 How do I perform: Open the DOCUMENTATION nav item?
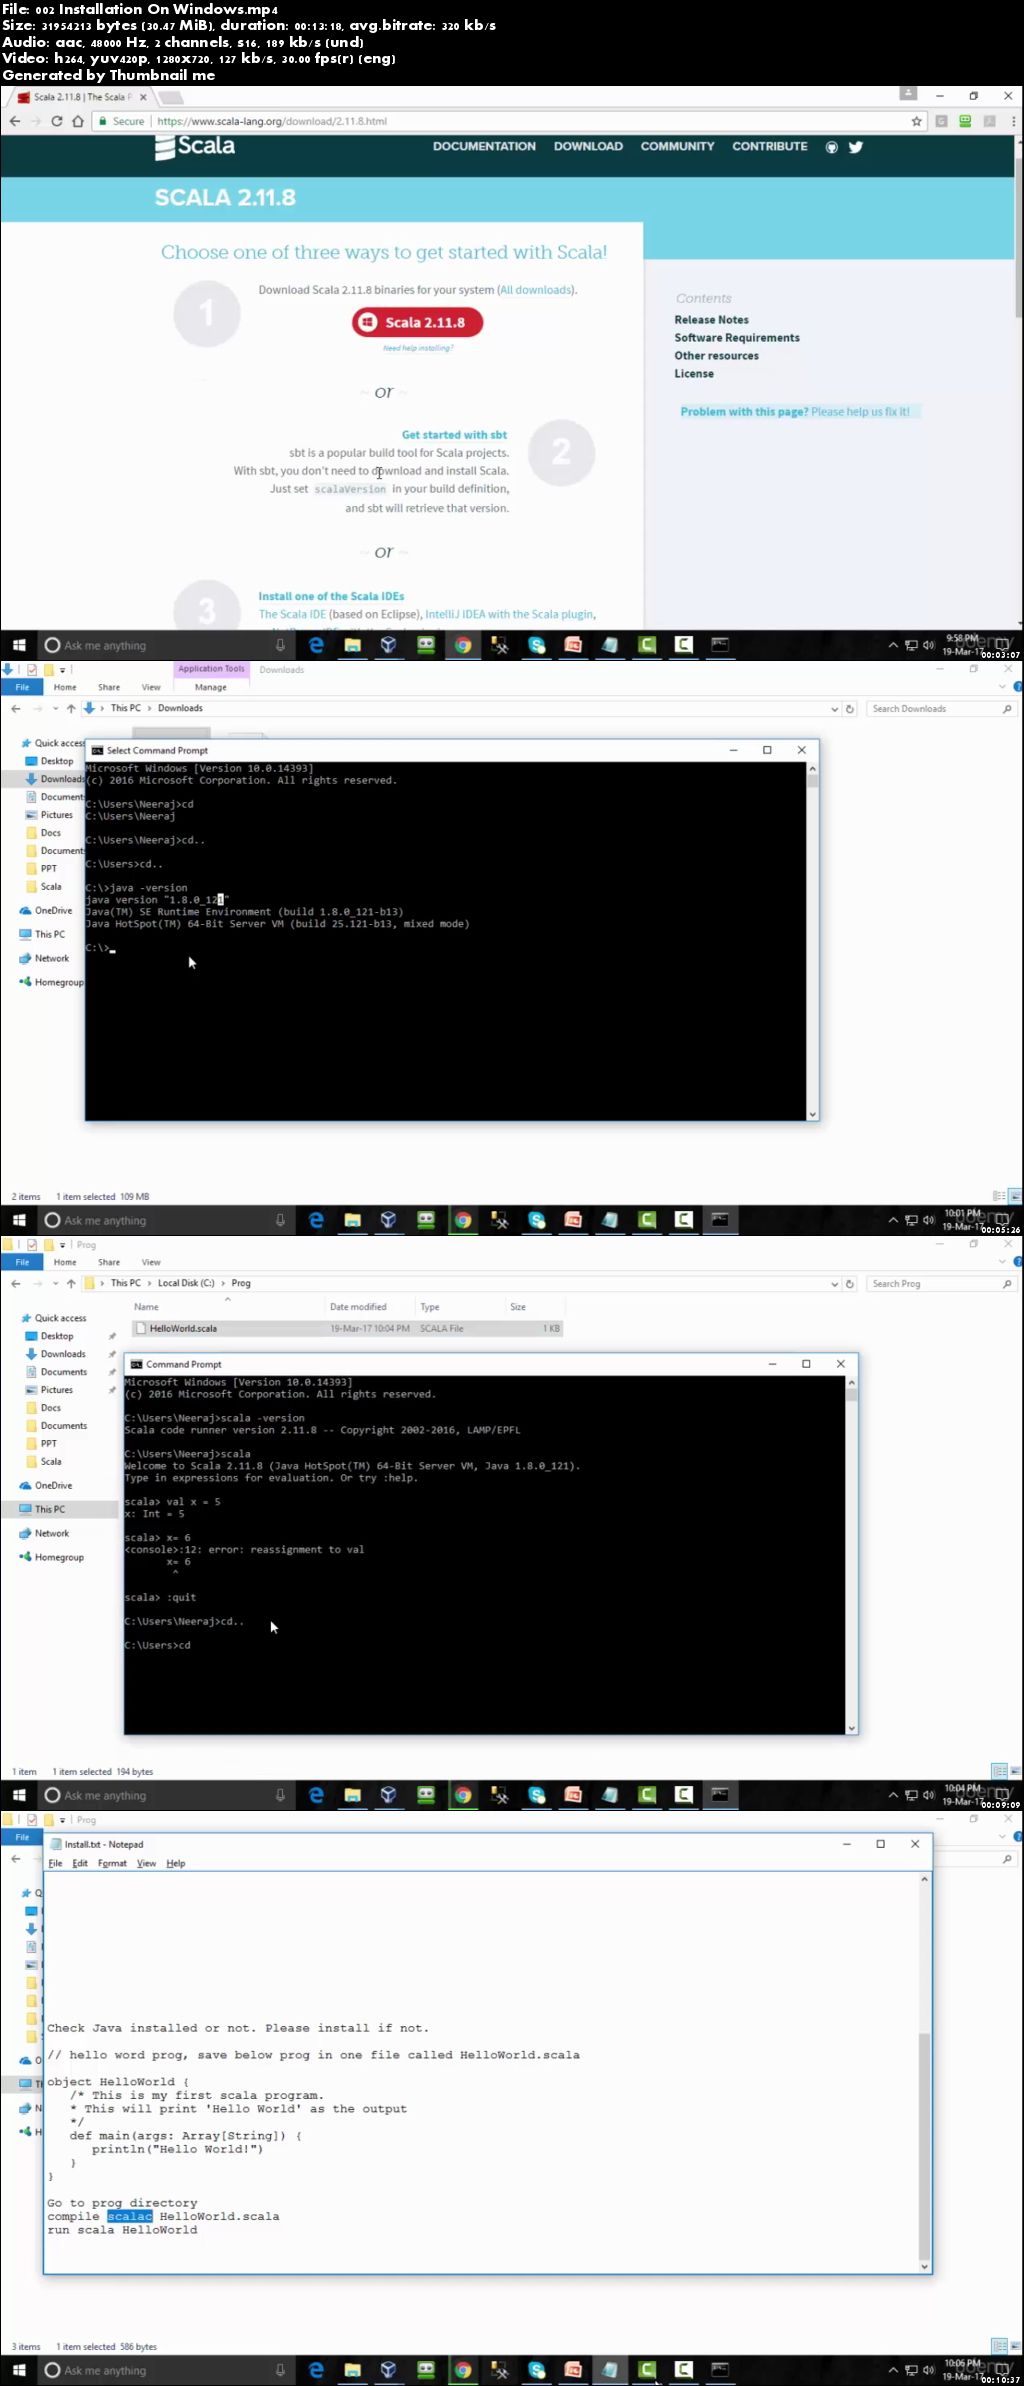coord(484,146)
